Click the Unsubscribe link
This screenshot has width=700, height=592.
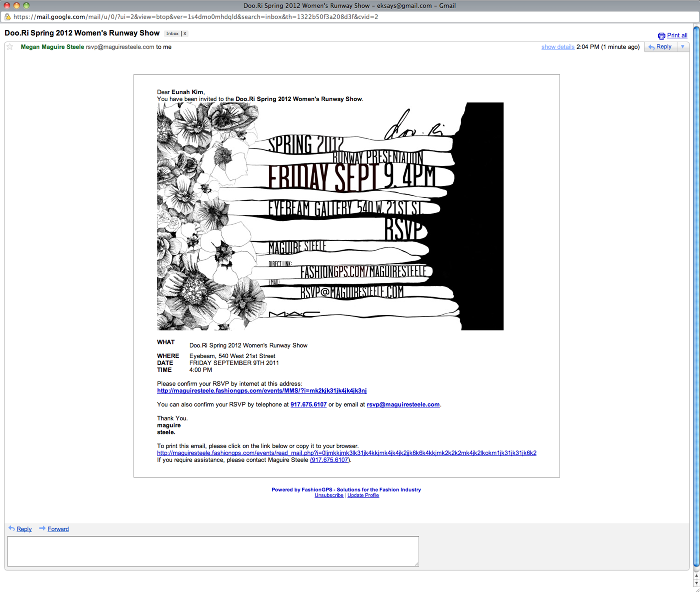329,495
